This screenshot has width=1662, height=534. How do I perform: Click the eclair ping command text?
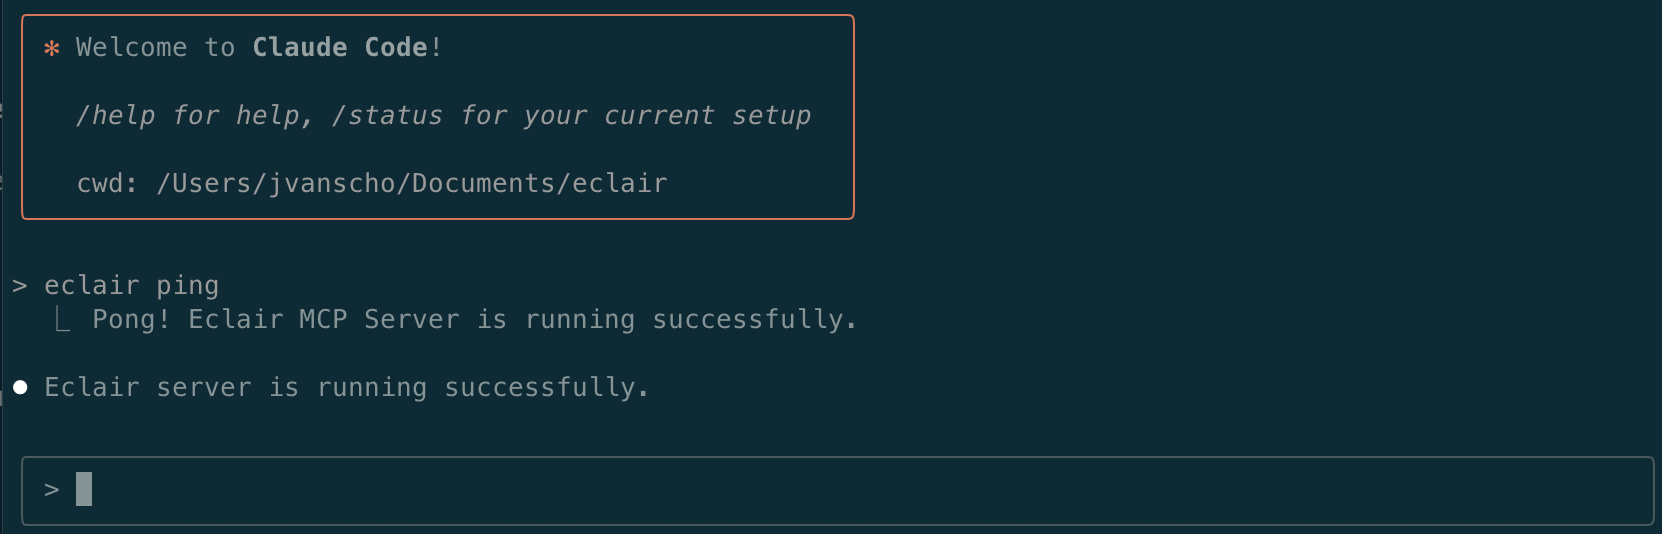click(x=131, y=286)
